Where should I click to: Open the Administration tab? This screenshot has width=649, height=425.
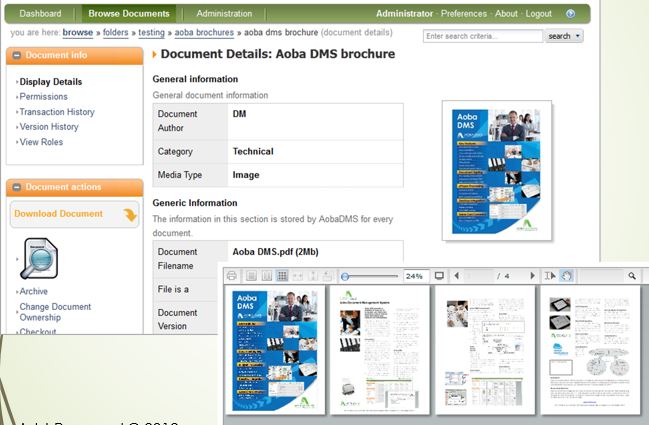coord(224,14)
